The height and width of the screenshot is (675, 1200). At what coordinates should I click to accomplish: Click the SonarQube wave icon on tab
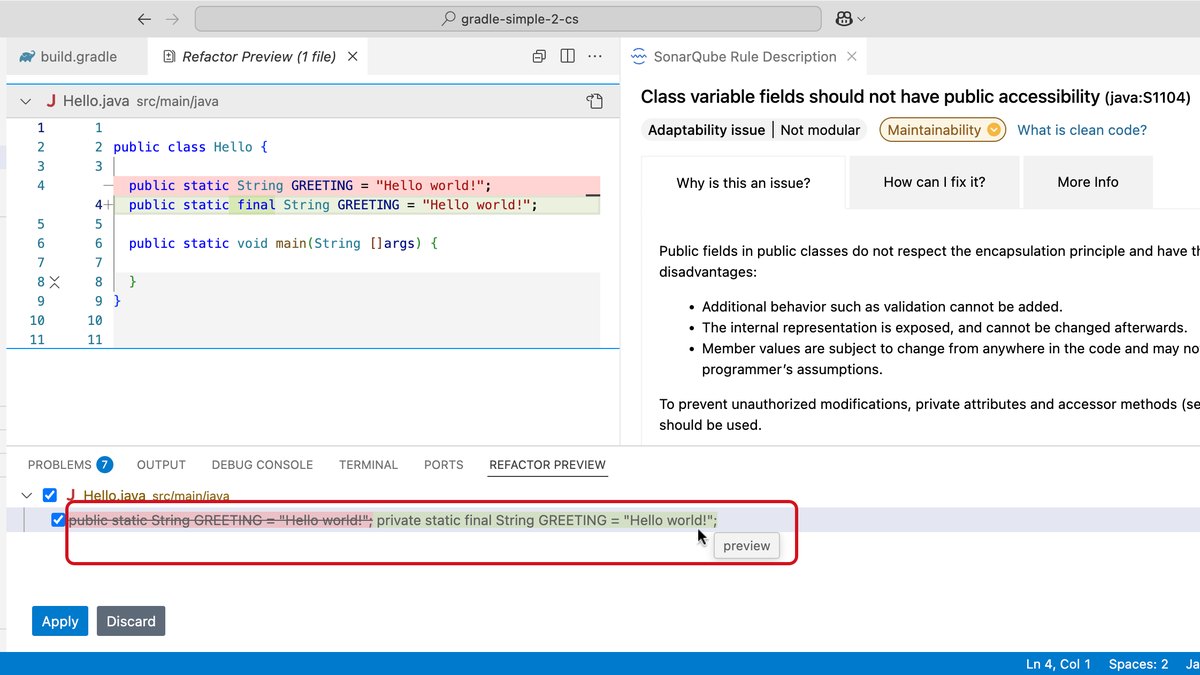tap(639, 57)
